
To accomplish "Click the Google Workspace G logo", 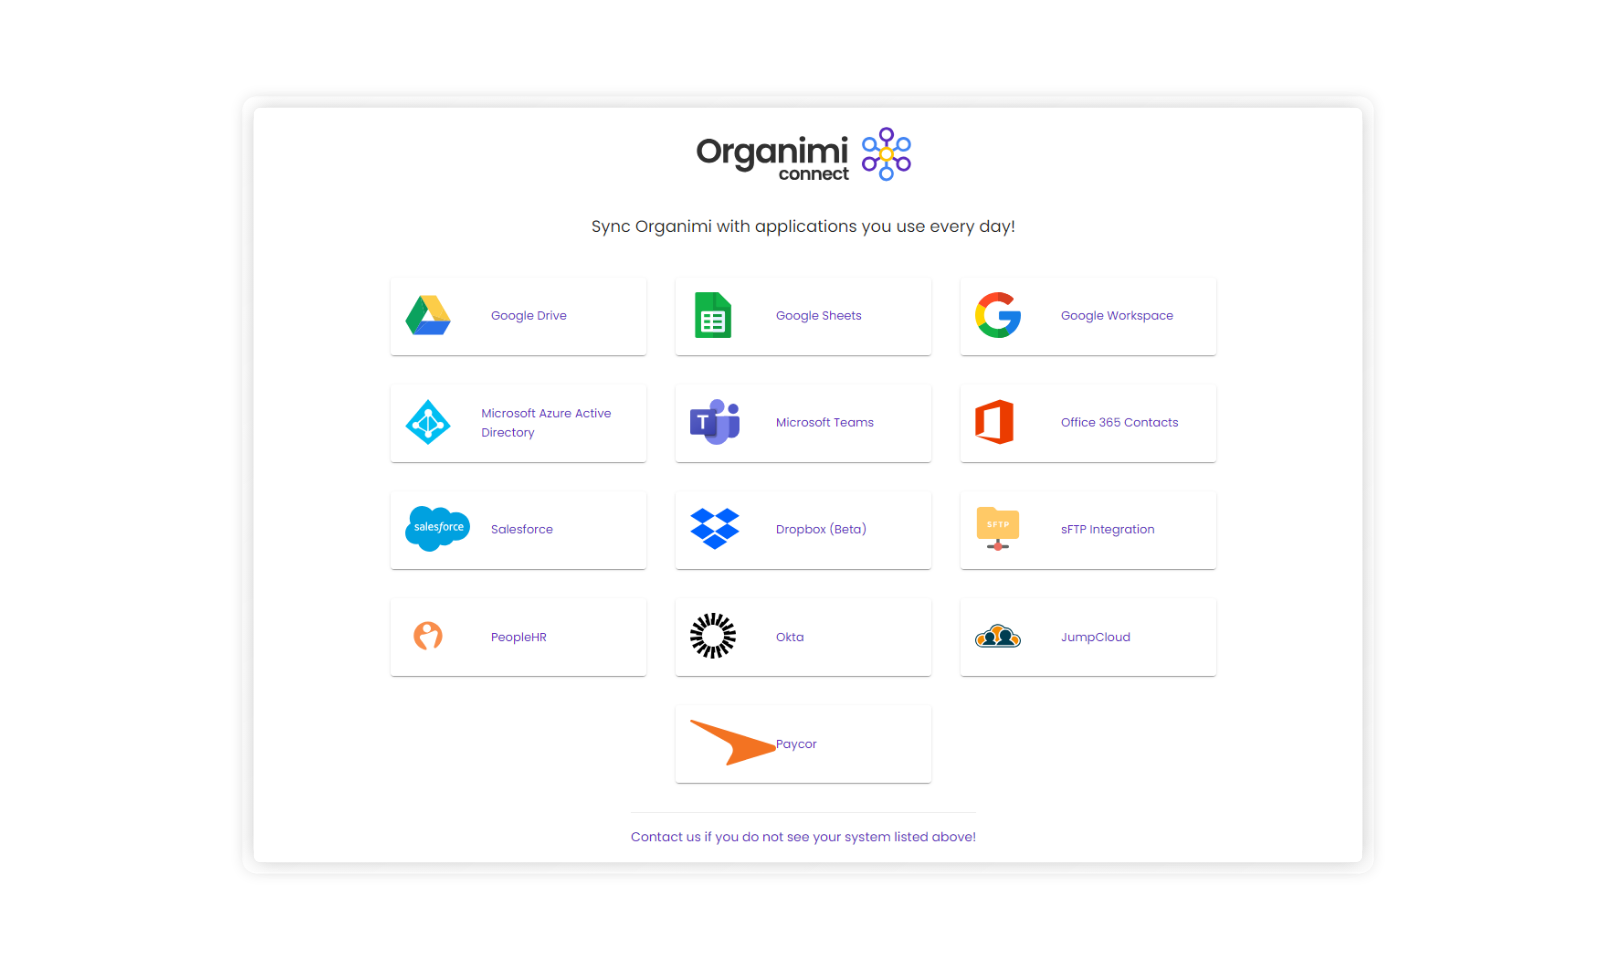I will click(x=998, y=315).
